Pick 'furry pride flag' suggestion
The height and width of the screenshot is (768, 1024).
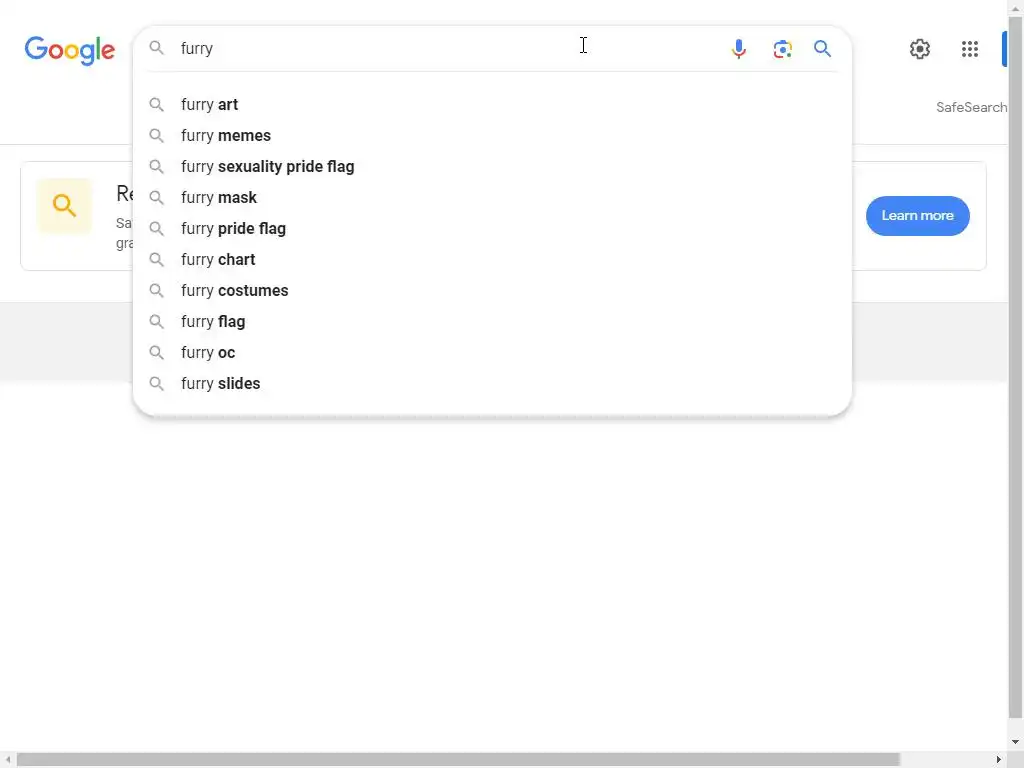[x=233, y=228]
